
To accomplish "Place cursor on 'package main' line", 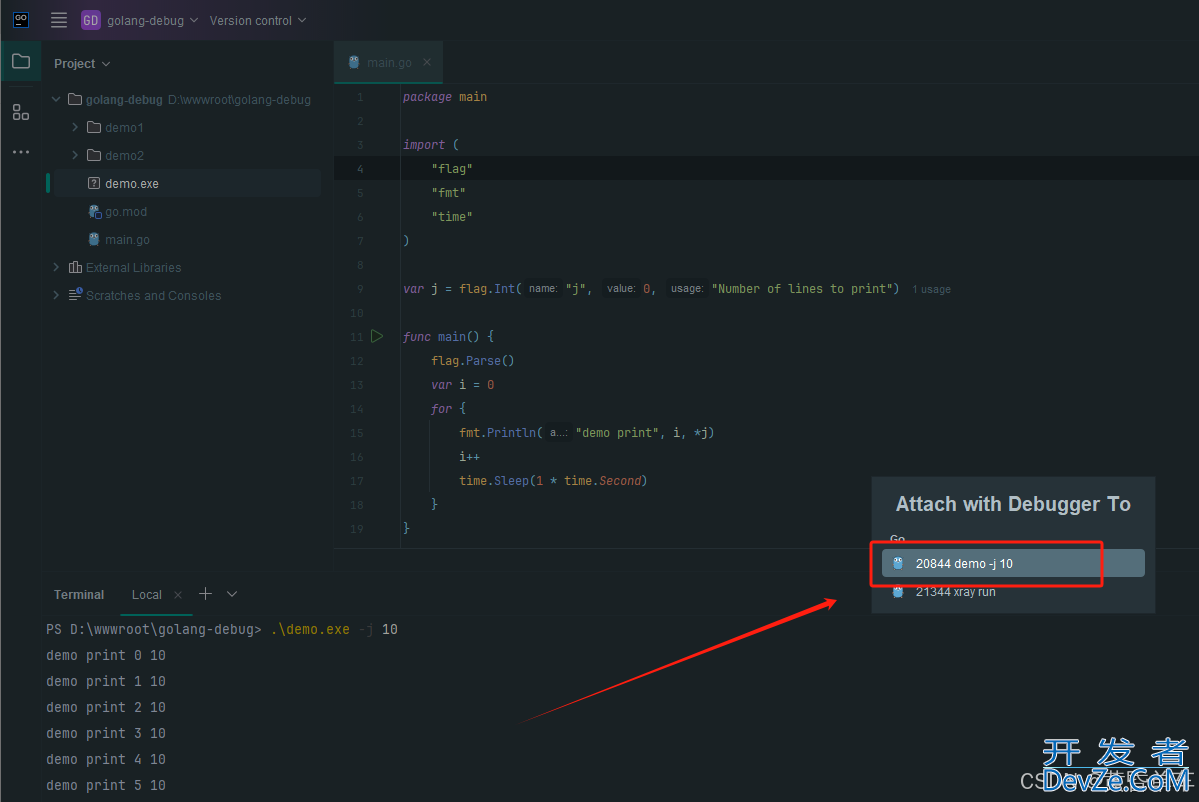I will pyautogui.click(x=444, y=96).
